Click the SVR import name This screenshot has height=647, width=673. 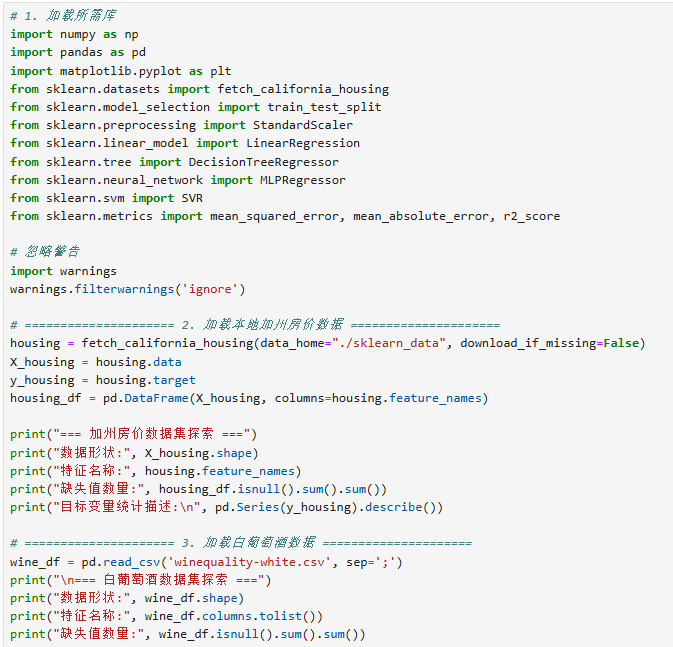(192, 198)
